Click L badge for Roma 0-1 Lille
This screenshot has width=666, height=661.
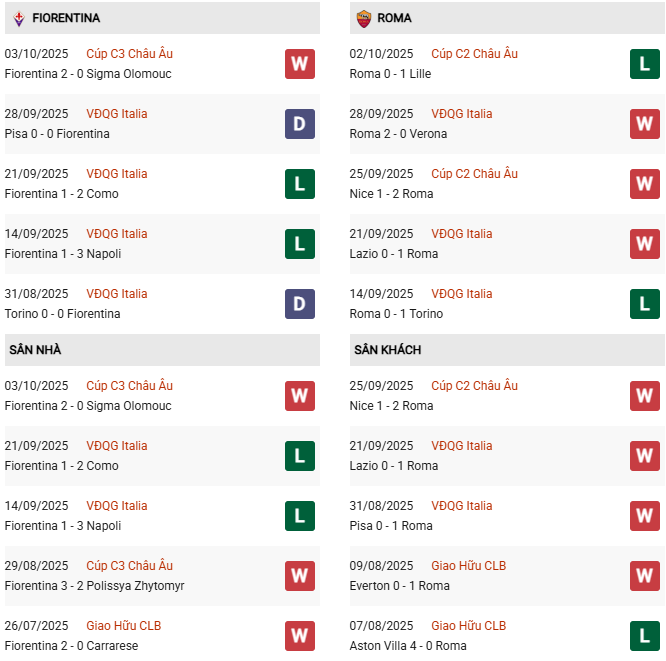click(644, 64)
